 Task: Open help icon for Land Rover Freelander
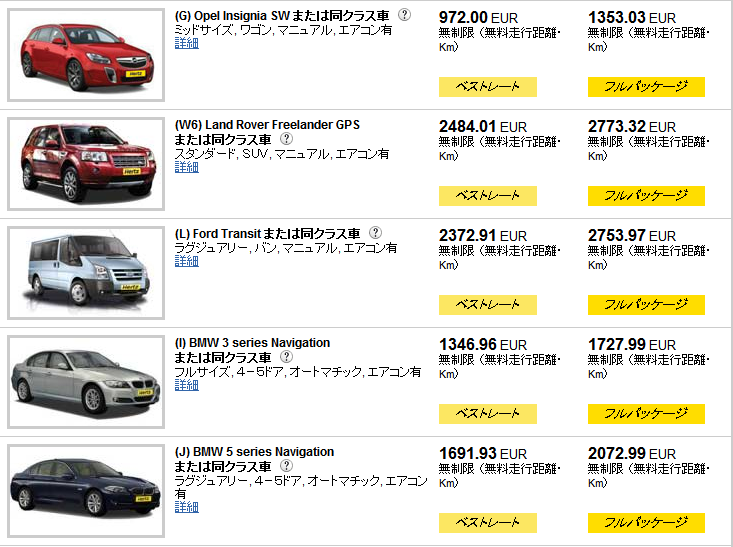[286, 139]
